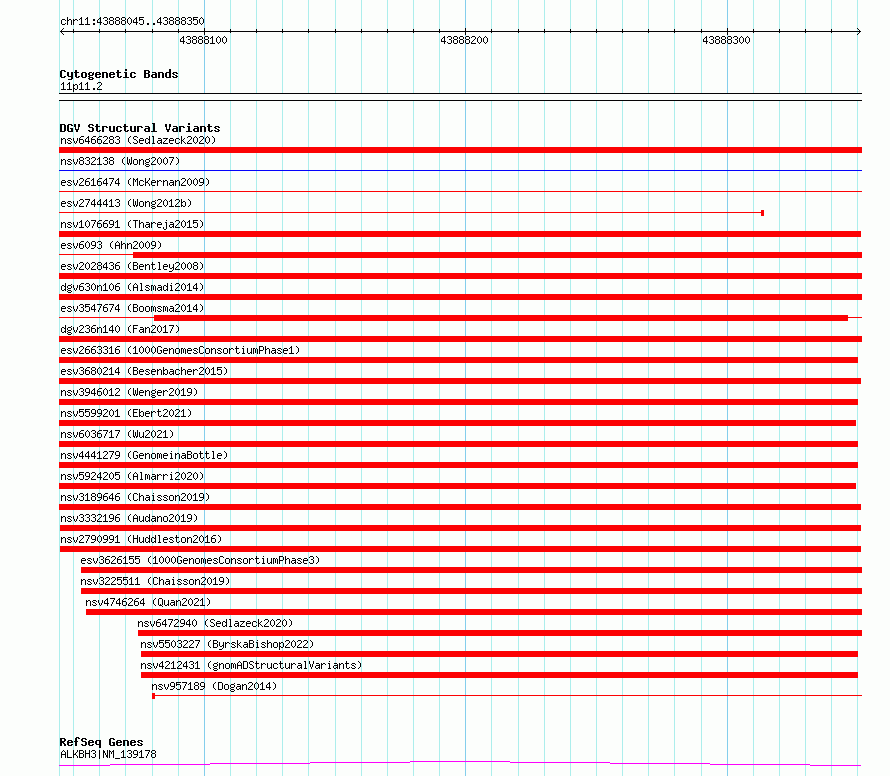Select nsv6472940 (Sedlazeck2020) label

tap(215, 623)
